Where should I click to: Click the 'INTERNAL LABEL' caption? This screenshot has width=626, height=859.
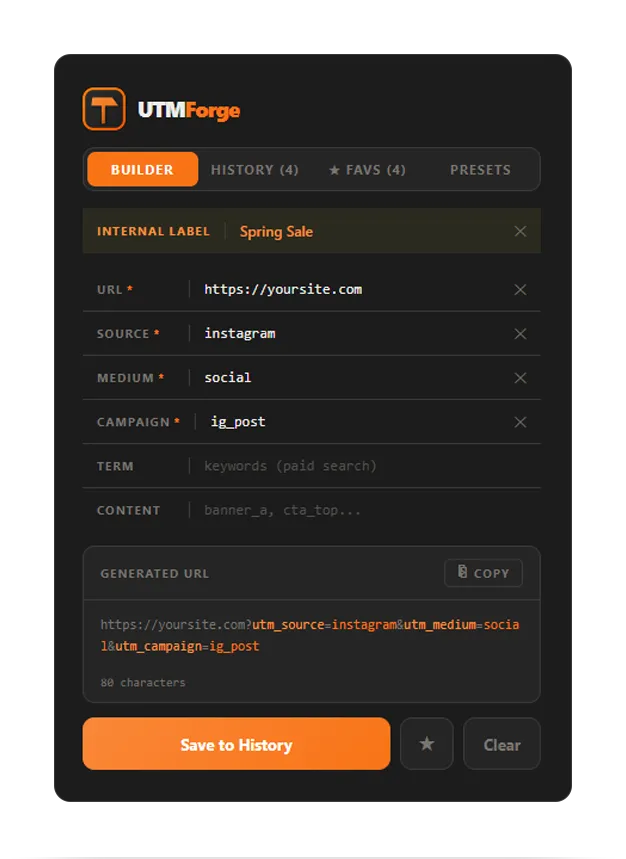153,231
